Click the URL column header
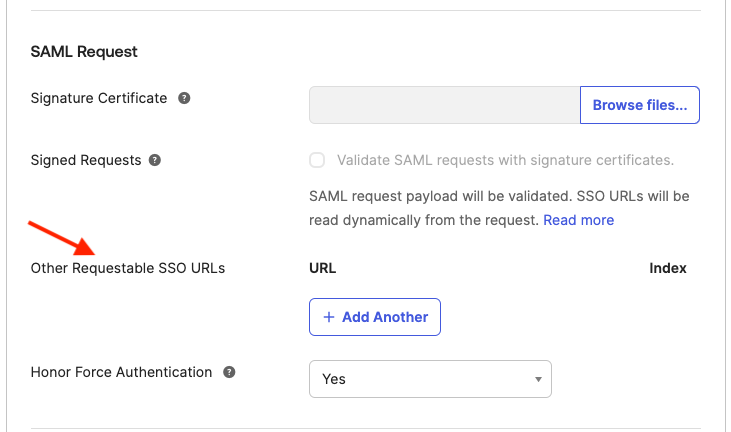This screenshot has width=731, height=432. point(322,268)
